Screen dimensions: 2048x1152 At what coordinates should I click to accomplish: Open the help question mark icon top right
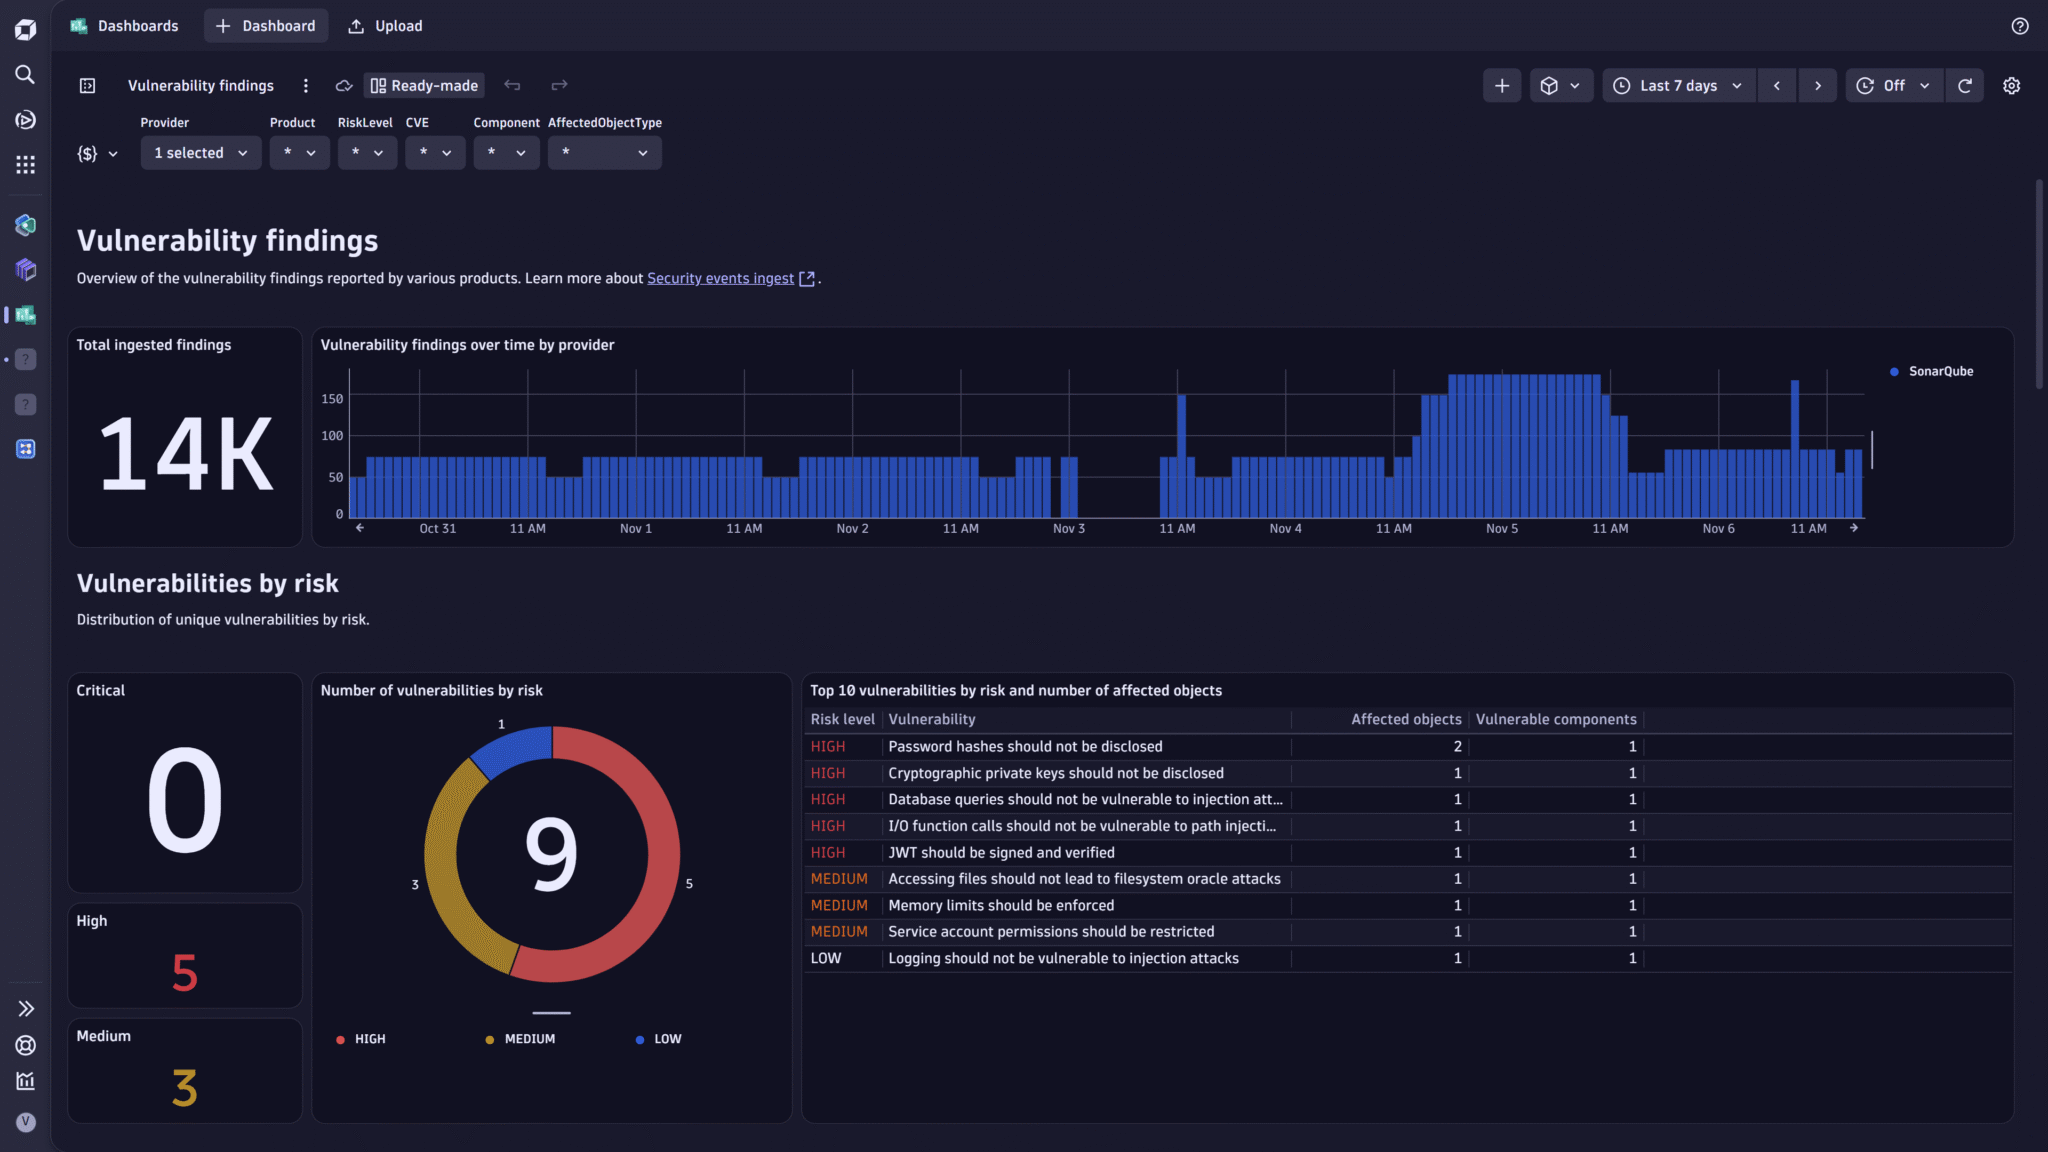point(2020,26)
